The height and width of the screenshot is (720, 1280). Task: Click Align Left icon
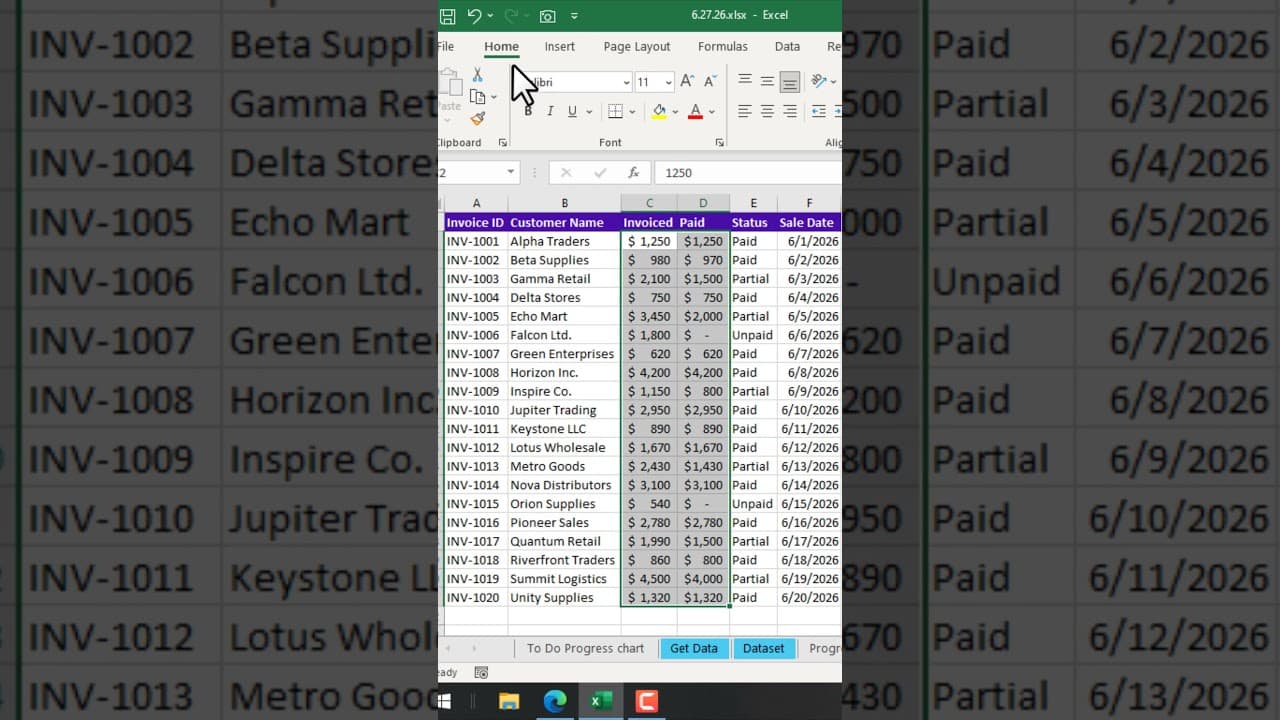(x=745, y=111)
